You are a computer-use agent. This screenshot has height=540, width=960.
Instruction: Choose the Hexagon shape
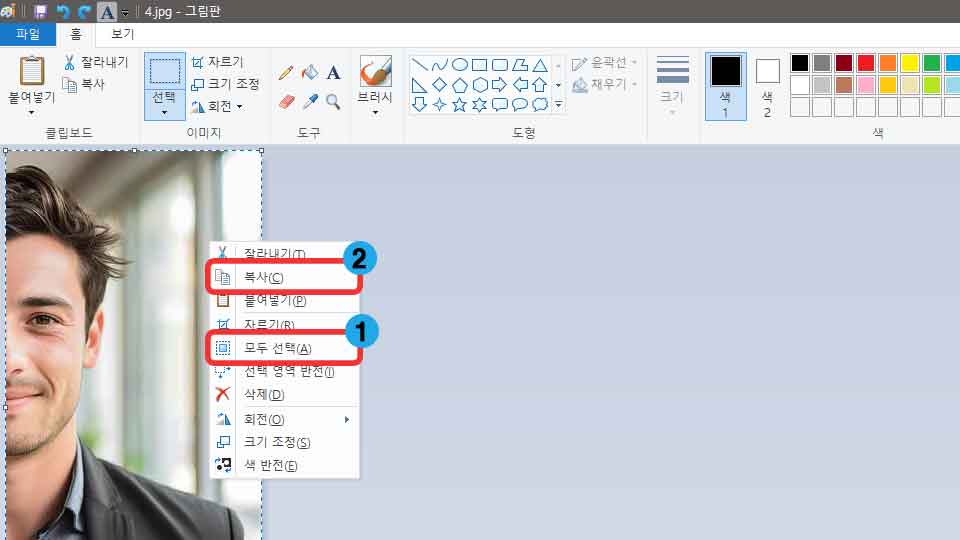click(479, 85)
